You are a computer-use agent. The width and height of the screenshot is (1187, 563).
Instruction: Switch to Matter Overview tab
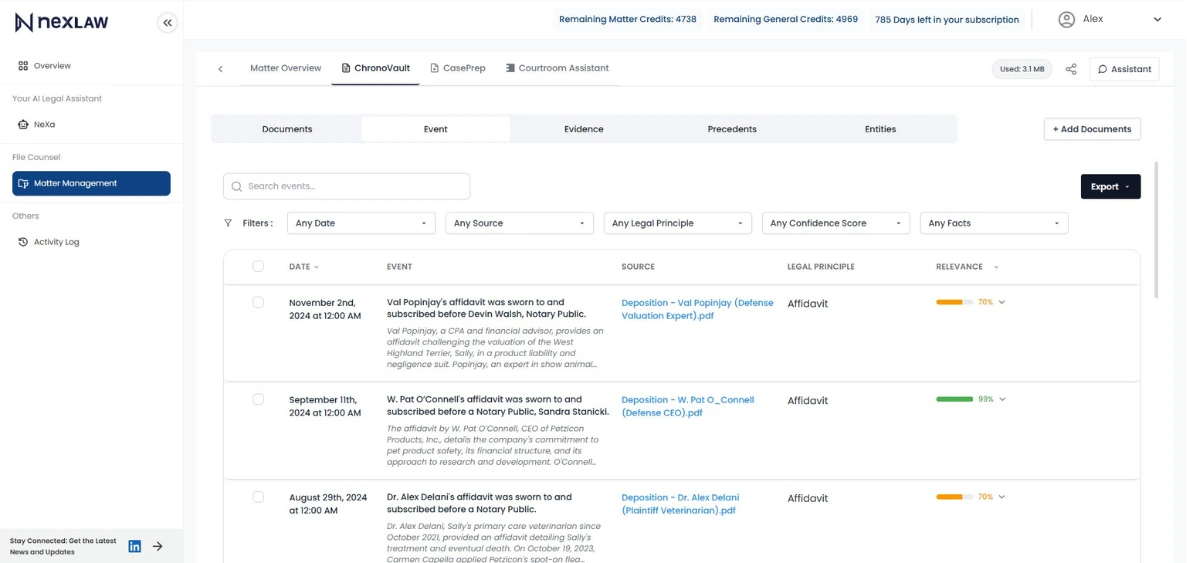(x=285, y=68)
